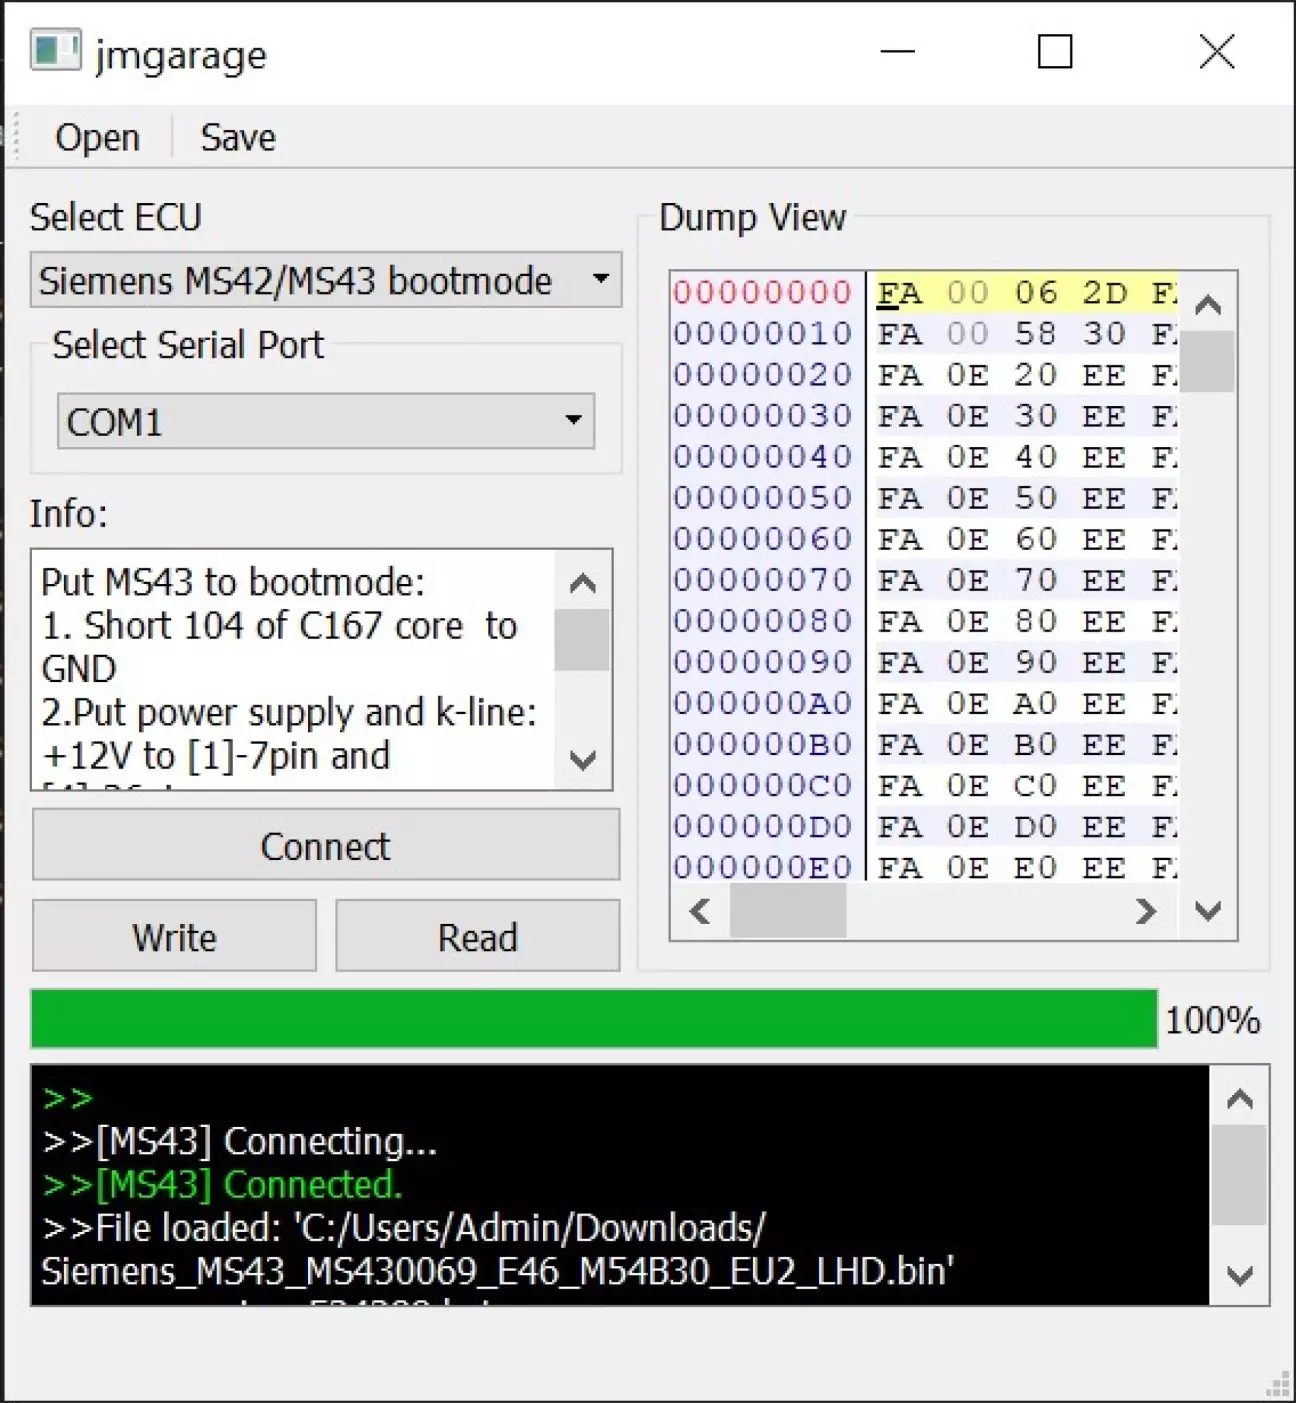Click the '2.Put power supply and k-line:' text

(x=289, y=712)
